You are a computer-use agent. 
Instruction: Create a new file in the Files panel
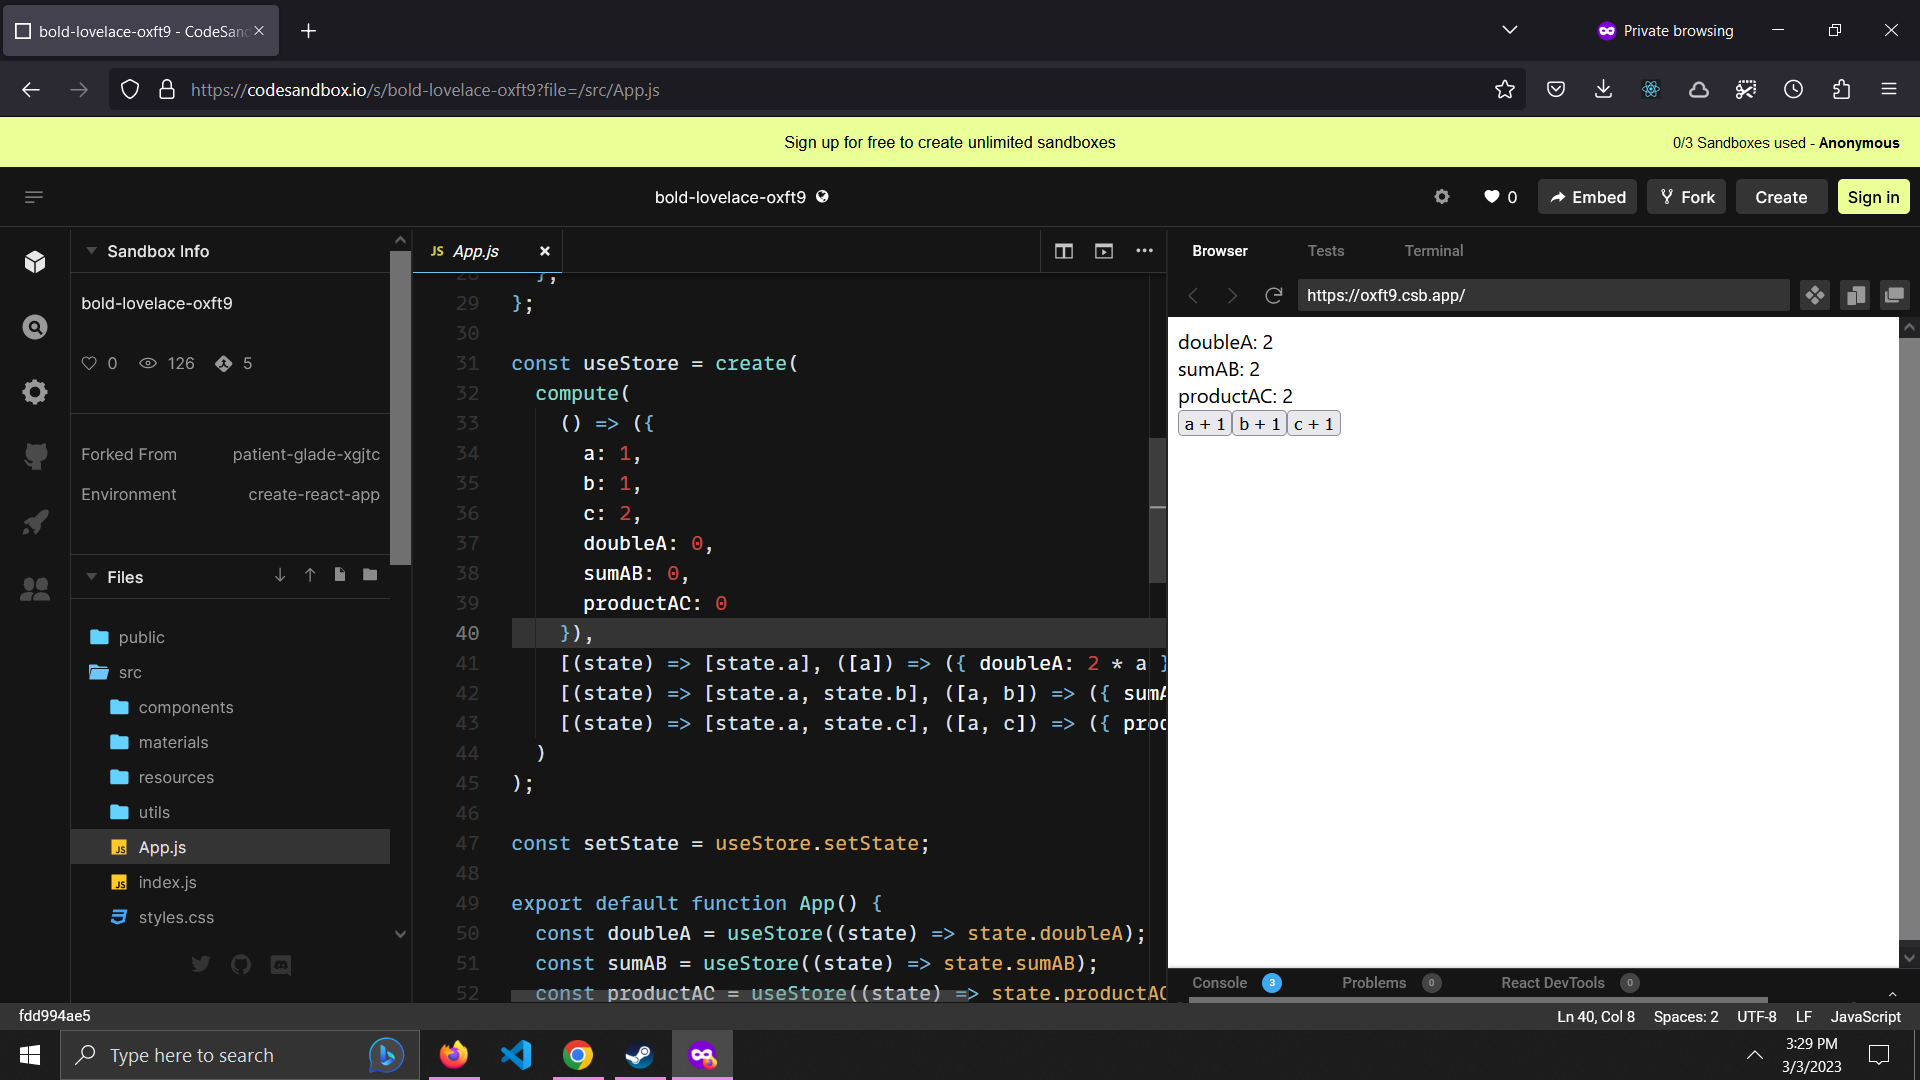pyautogui.click(x=339, y=575)
